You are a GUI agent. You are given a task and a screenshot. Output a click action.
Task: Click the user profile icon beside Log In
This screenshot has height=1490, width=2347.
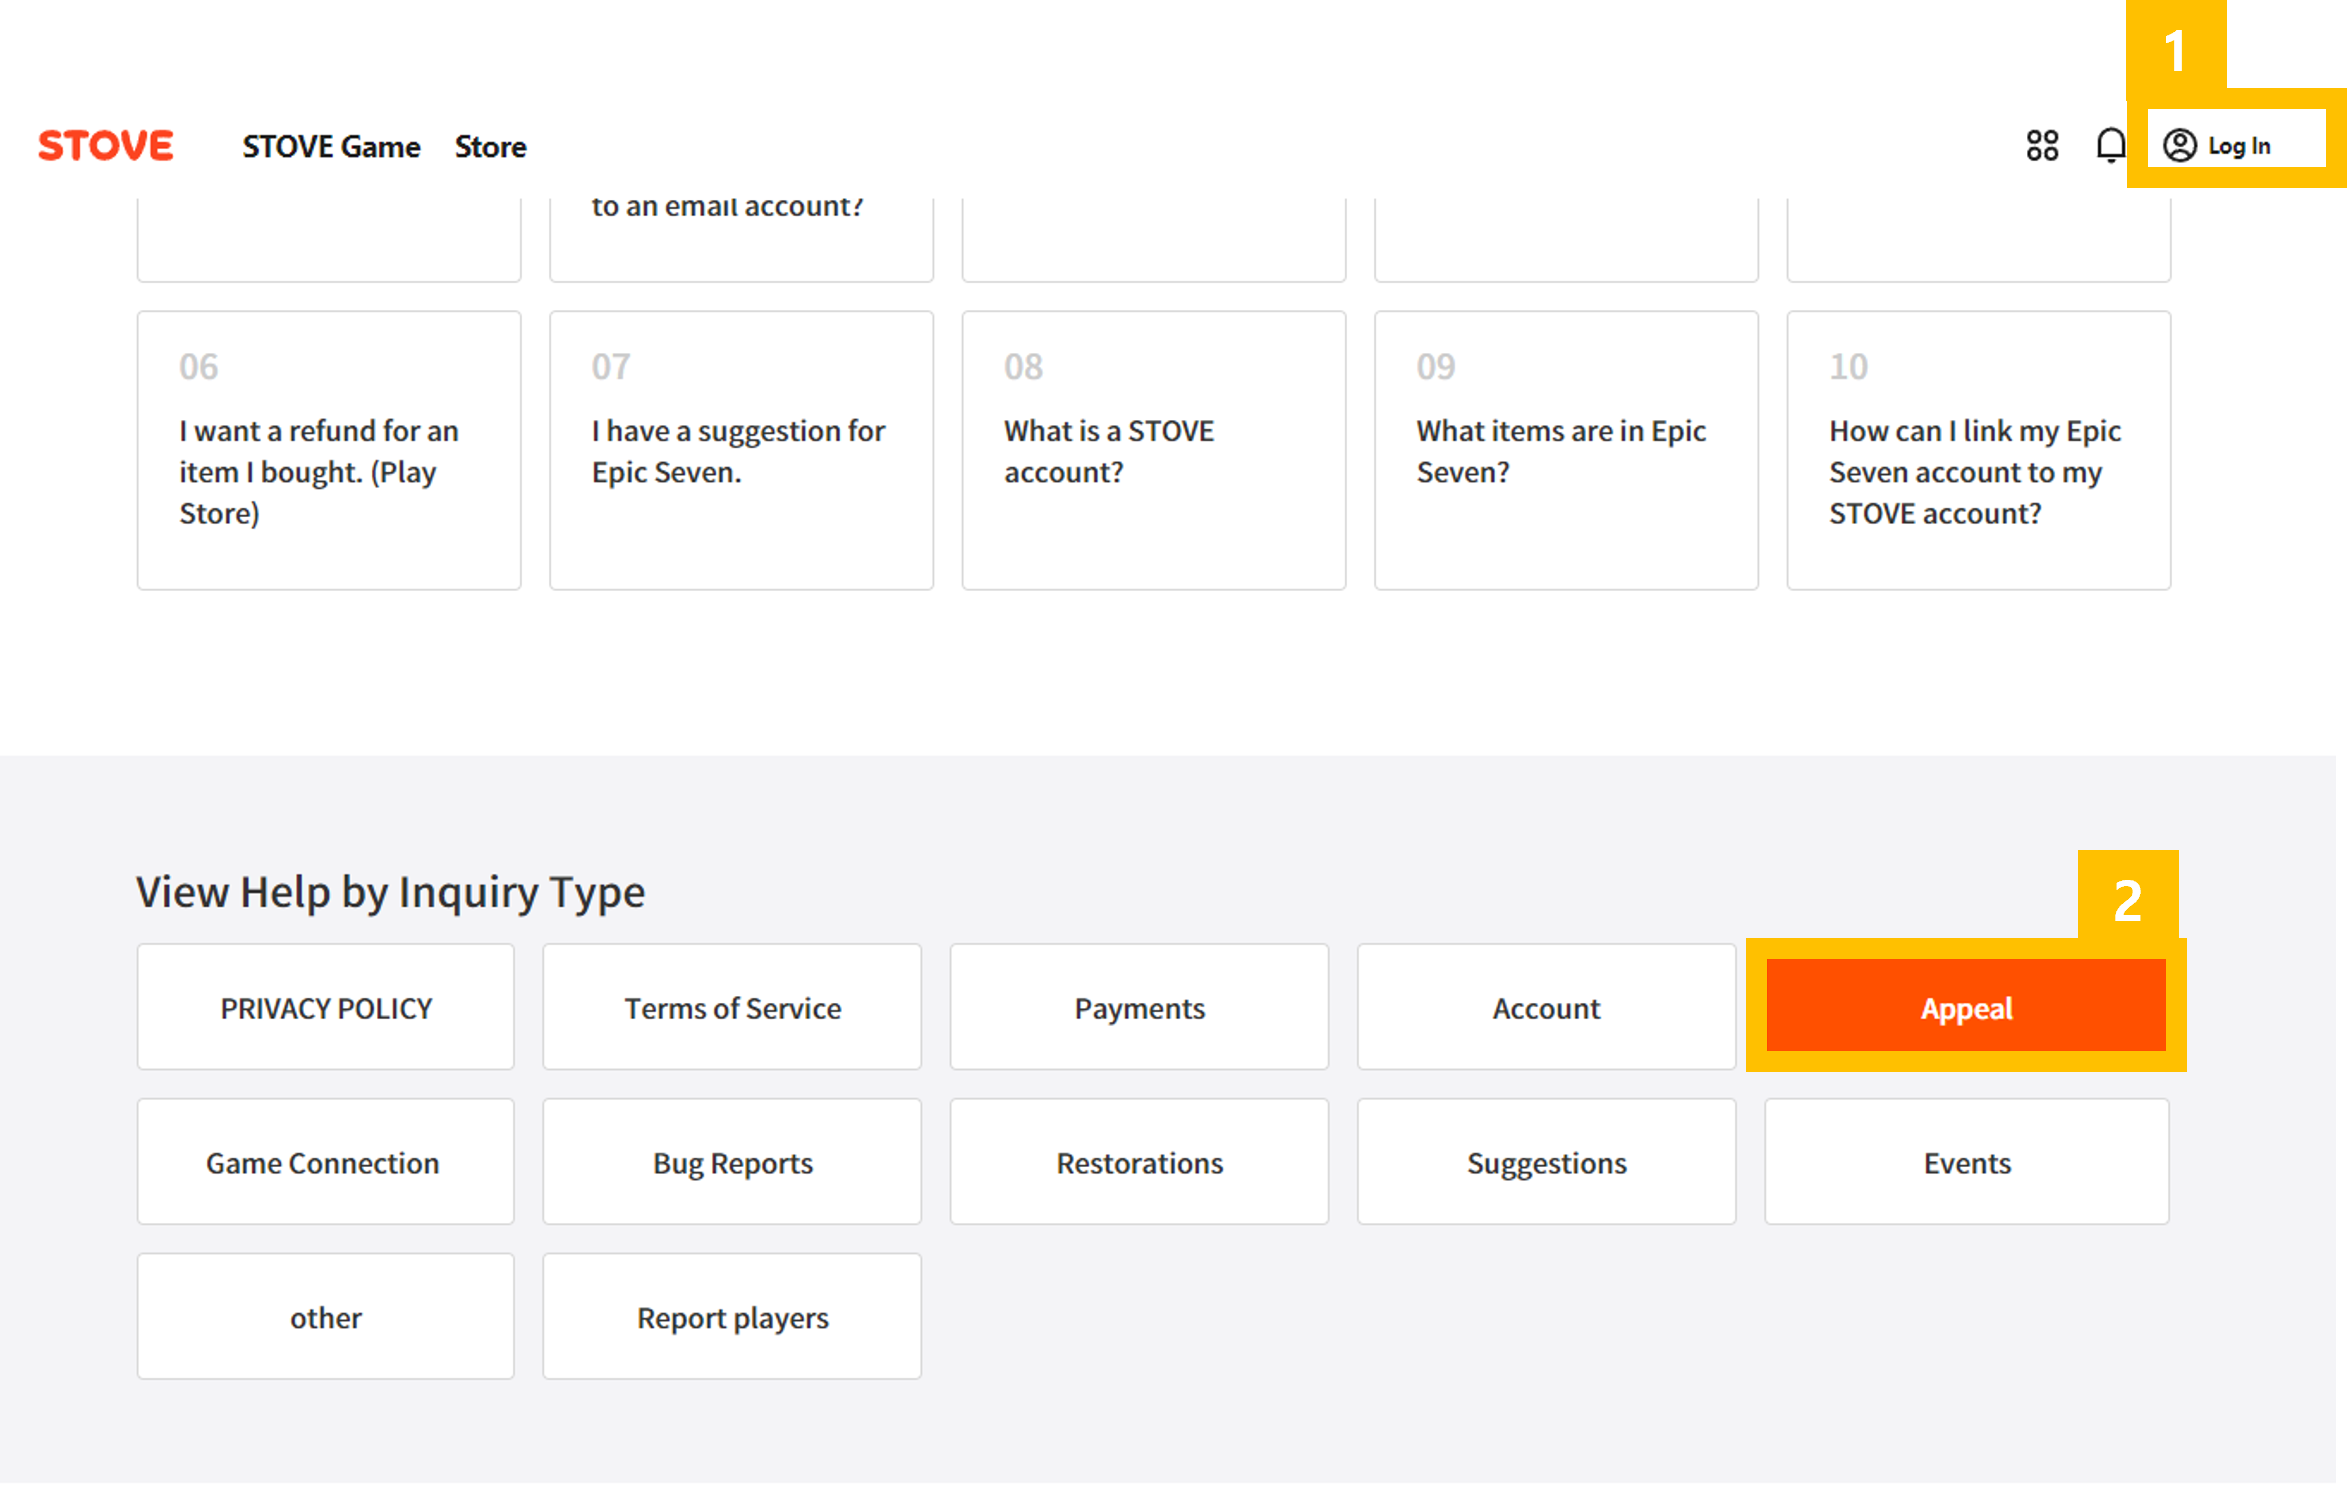(x=2179, y=146)
